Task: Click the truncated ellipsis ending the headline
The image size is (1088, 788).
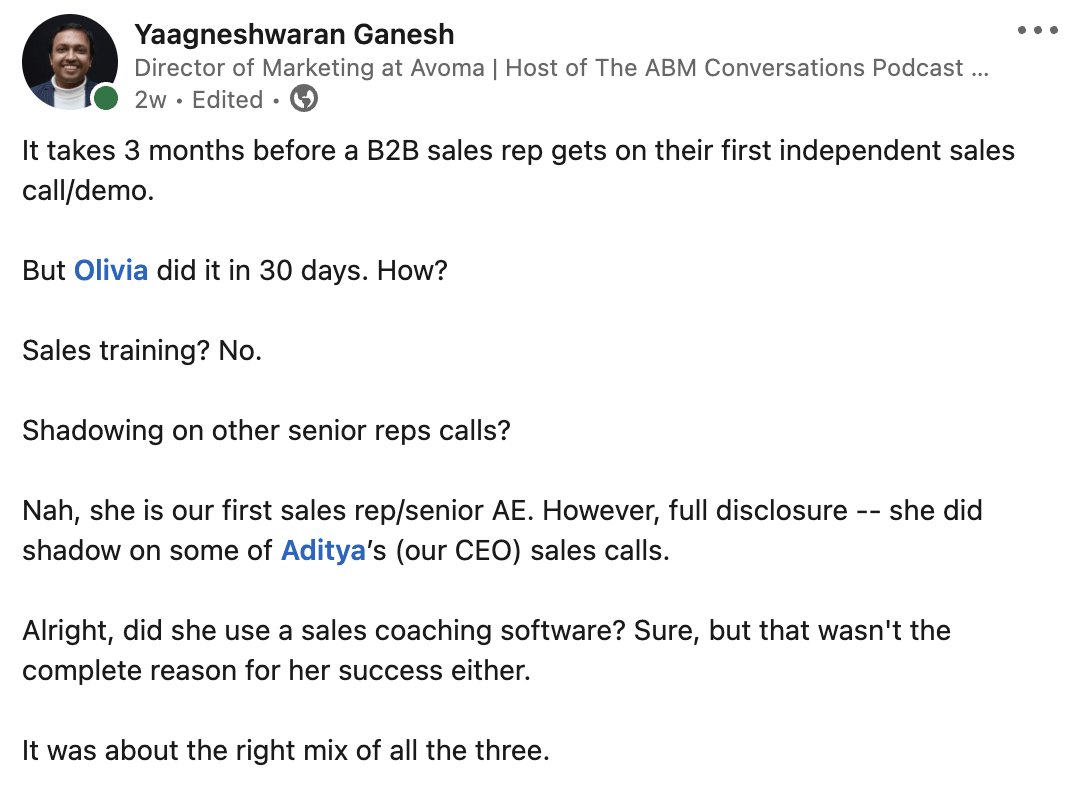Action: [x=979, y=68]
